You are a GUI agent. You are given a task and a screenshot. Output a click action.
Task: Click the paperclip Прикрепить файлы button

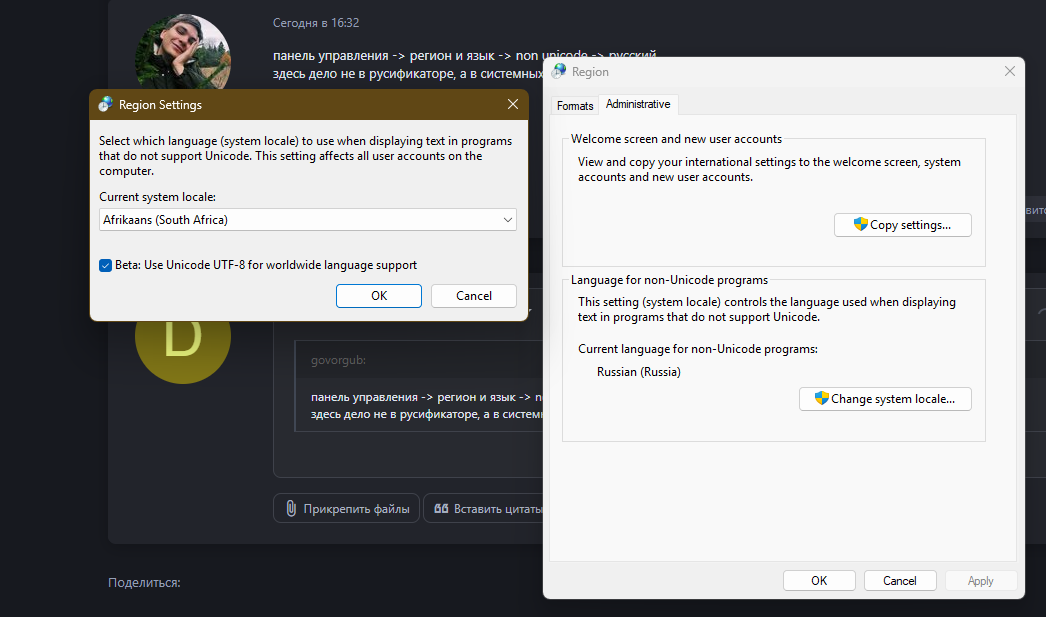point(346,509)
